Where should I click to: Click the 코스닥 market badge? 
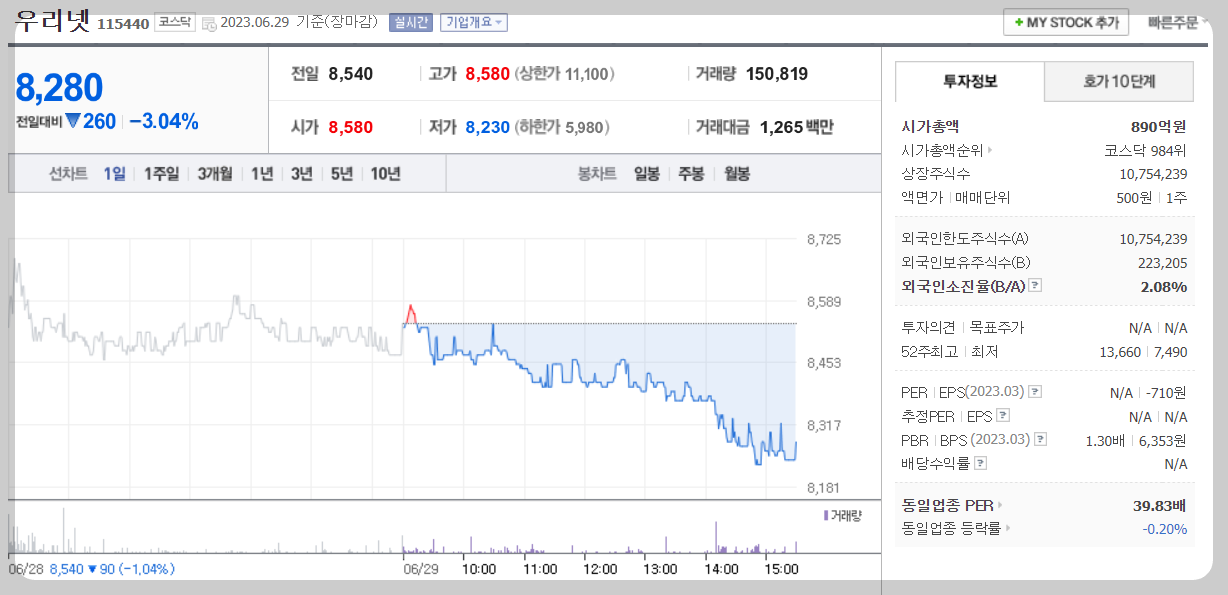click(x=175, y=22)
